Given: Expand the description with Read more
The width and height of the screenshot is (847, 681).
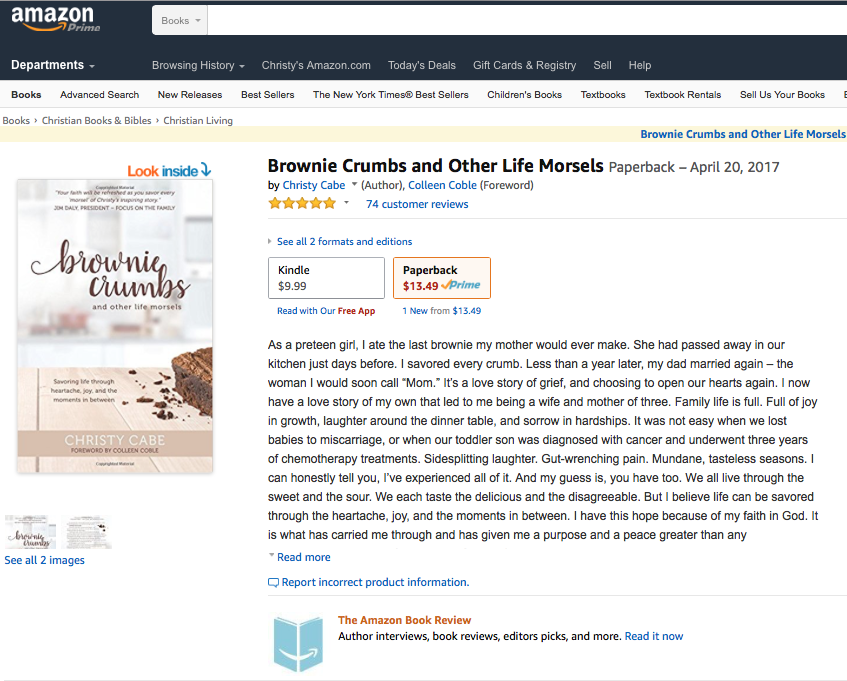Looking at the screenshot, I should (x=303, y=557).
